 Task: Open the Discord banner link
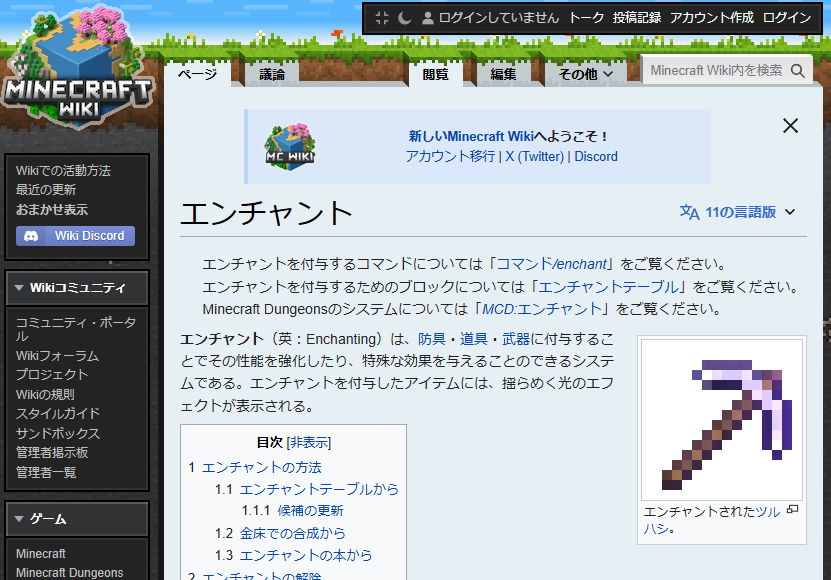click(596, 156)
